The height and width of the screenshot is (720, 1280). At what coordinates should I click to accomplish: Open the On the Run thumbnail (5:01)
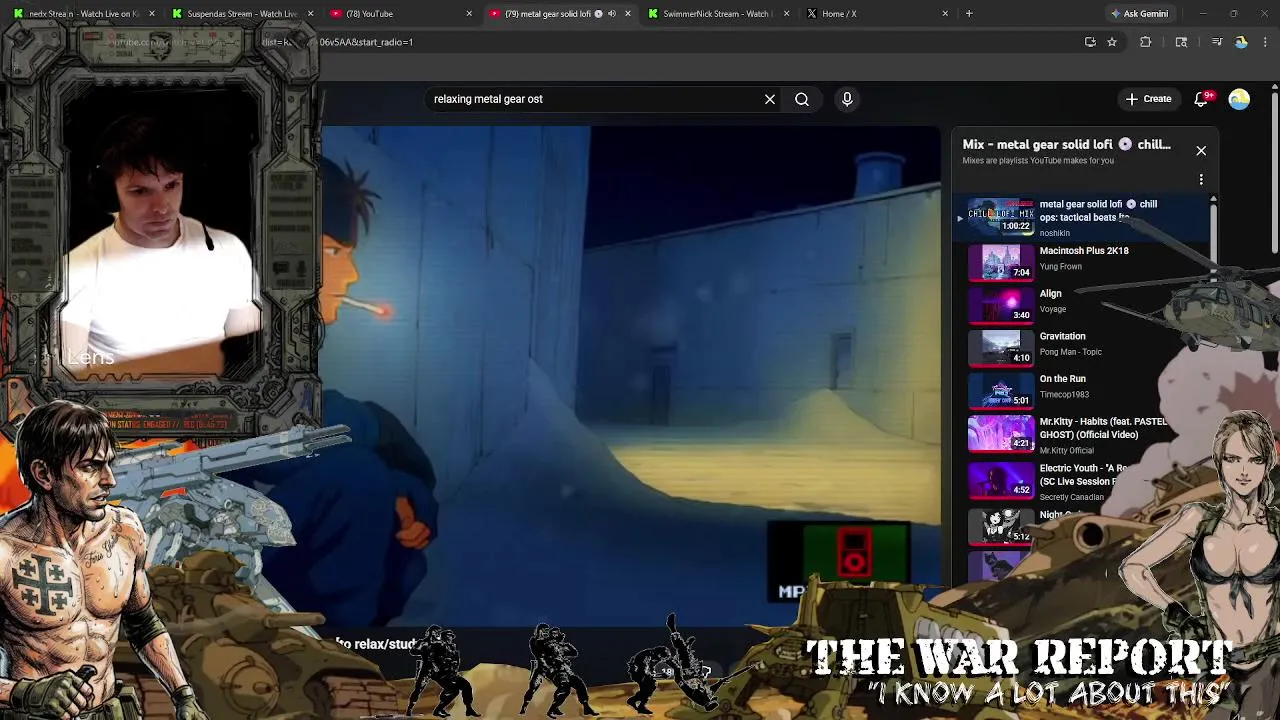[x=1001, y=390]
